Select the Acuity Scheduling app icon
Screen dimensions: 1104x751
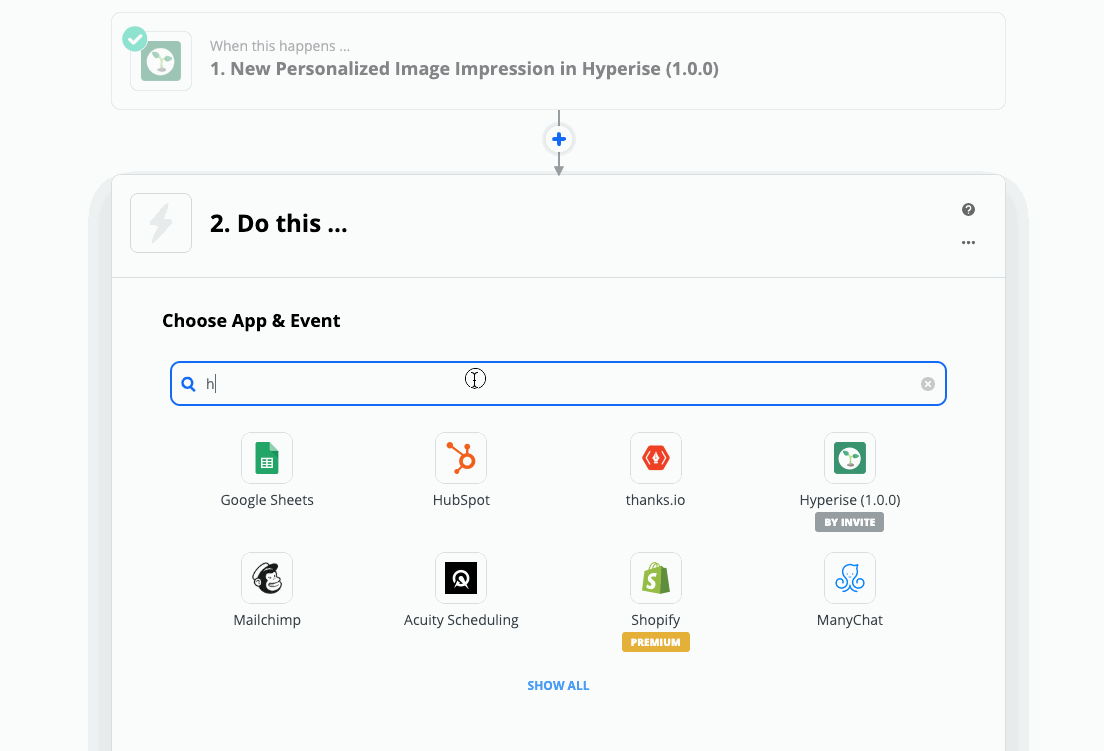(461, 578)
